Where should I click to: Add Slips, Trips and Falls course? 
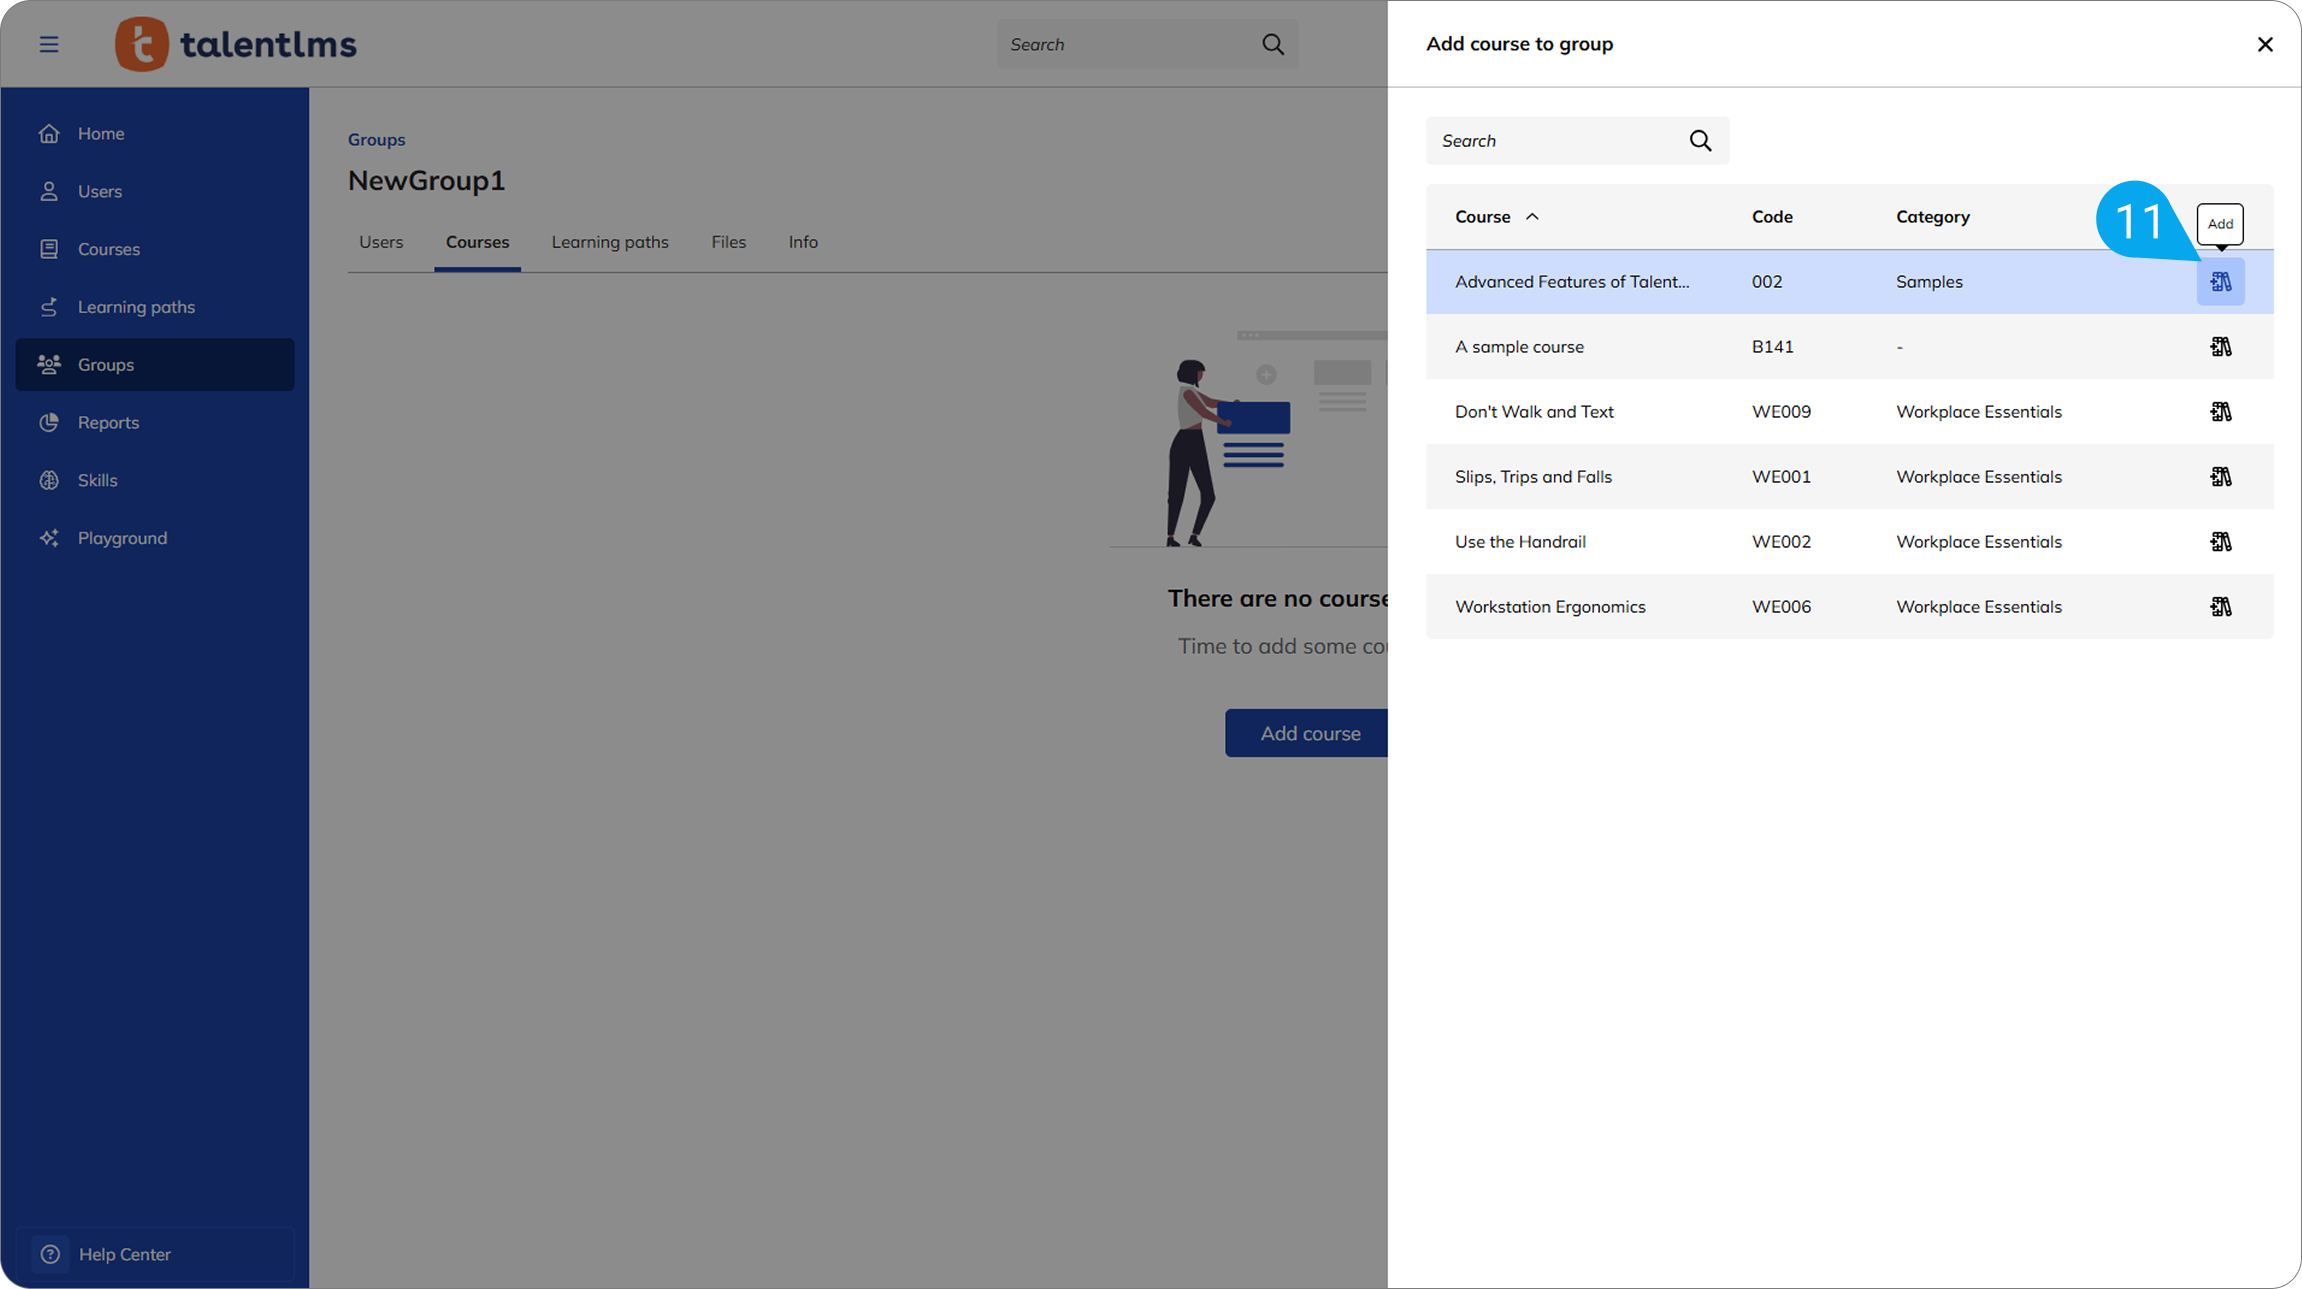click(x=2220, y=477)
